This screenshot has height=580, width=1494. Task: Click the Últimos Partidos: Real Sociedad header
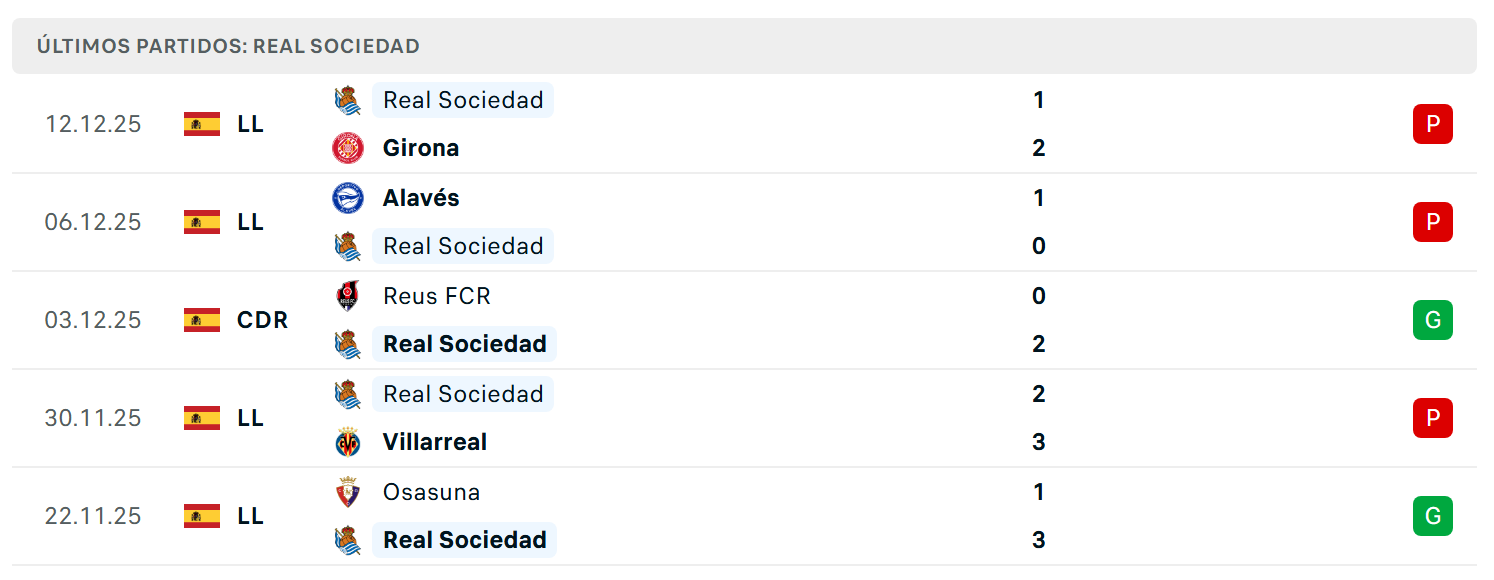point(228,46)
